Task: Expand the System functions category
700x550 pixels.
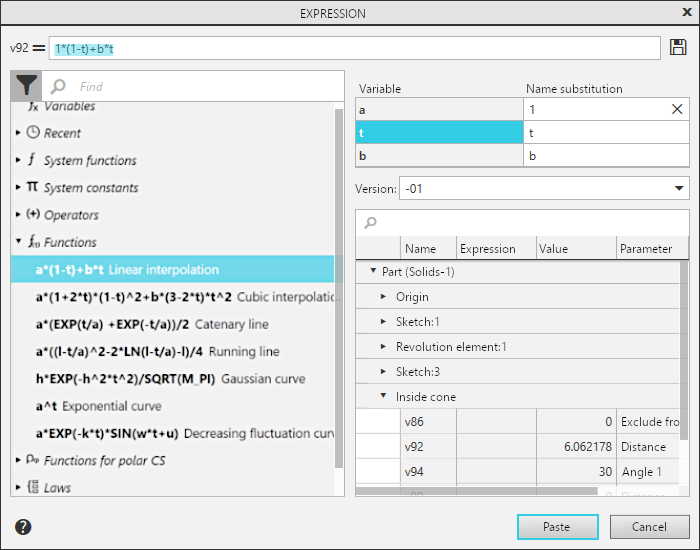Action: pyautogui.click(x=18, y=160)
